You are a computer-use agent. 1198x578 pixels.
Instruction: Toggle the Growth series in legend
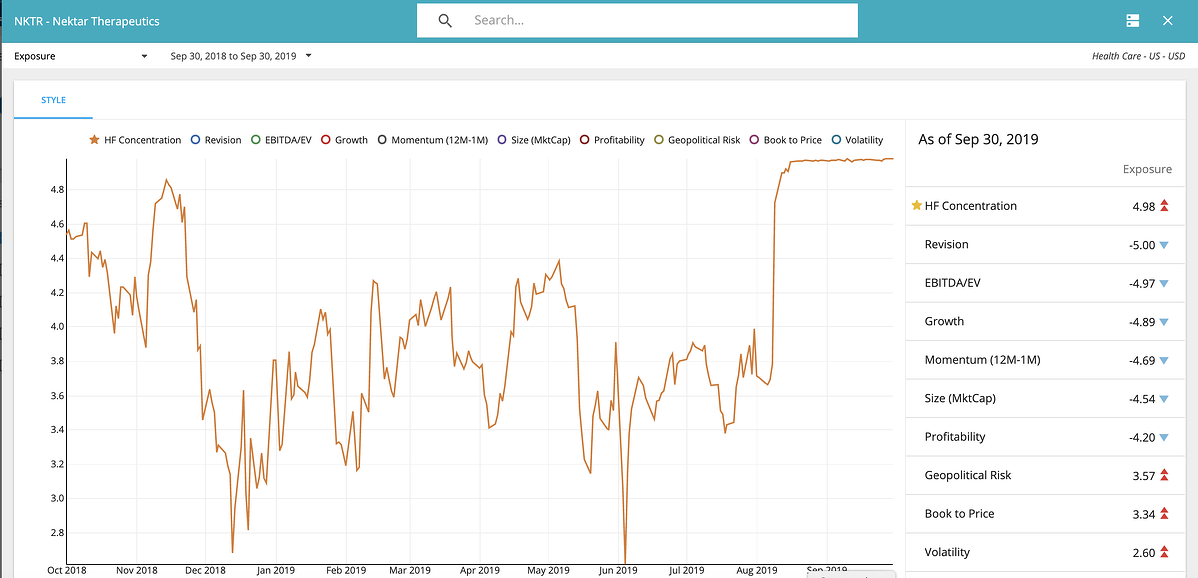(344, 140)
